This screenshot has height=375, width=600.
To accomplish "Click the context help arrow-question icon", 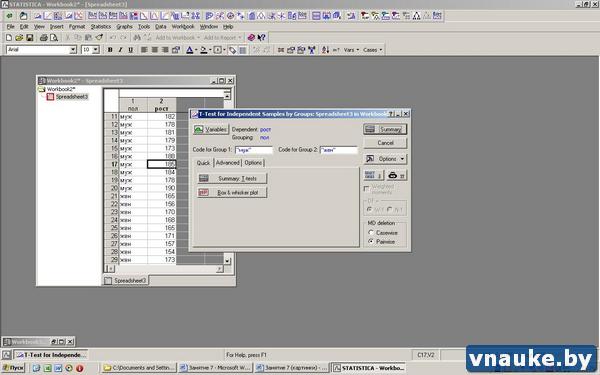I will [262, 38].
